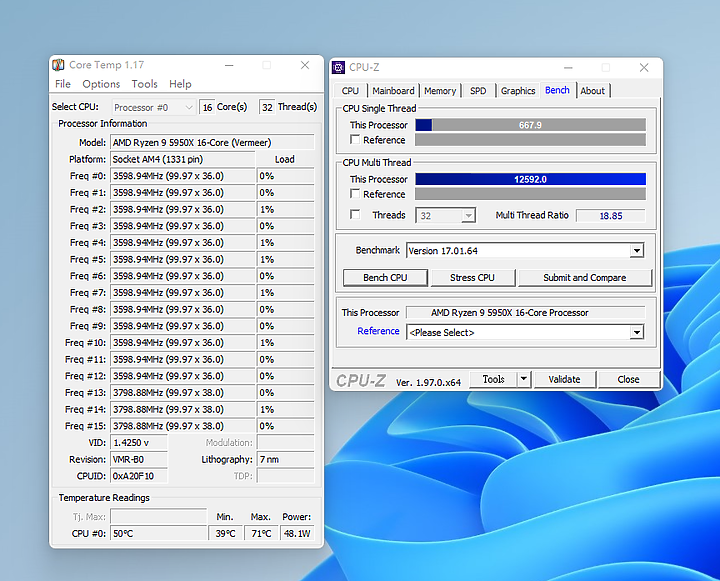Click the Bench CPU button
Screen dimensions: 720x581
click(x=385, y=277)
